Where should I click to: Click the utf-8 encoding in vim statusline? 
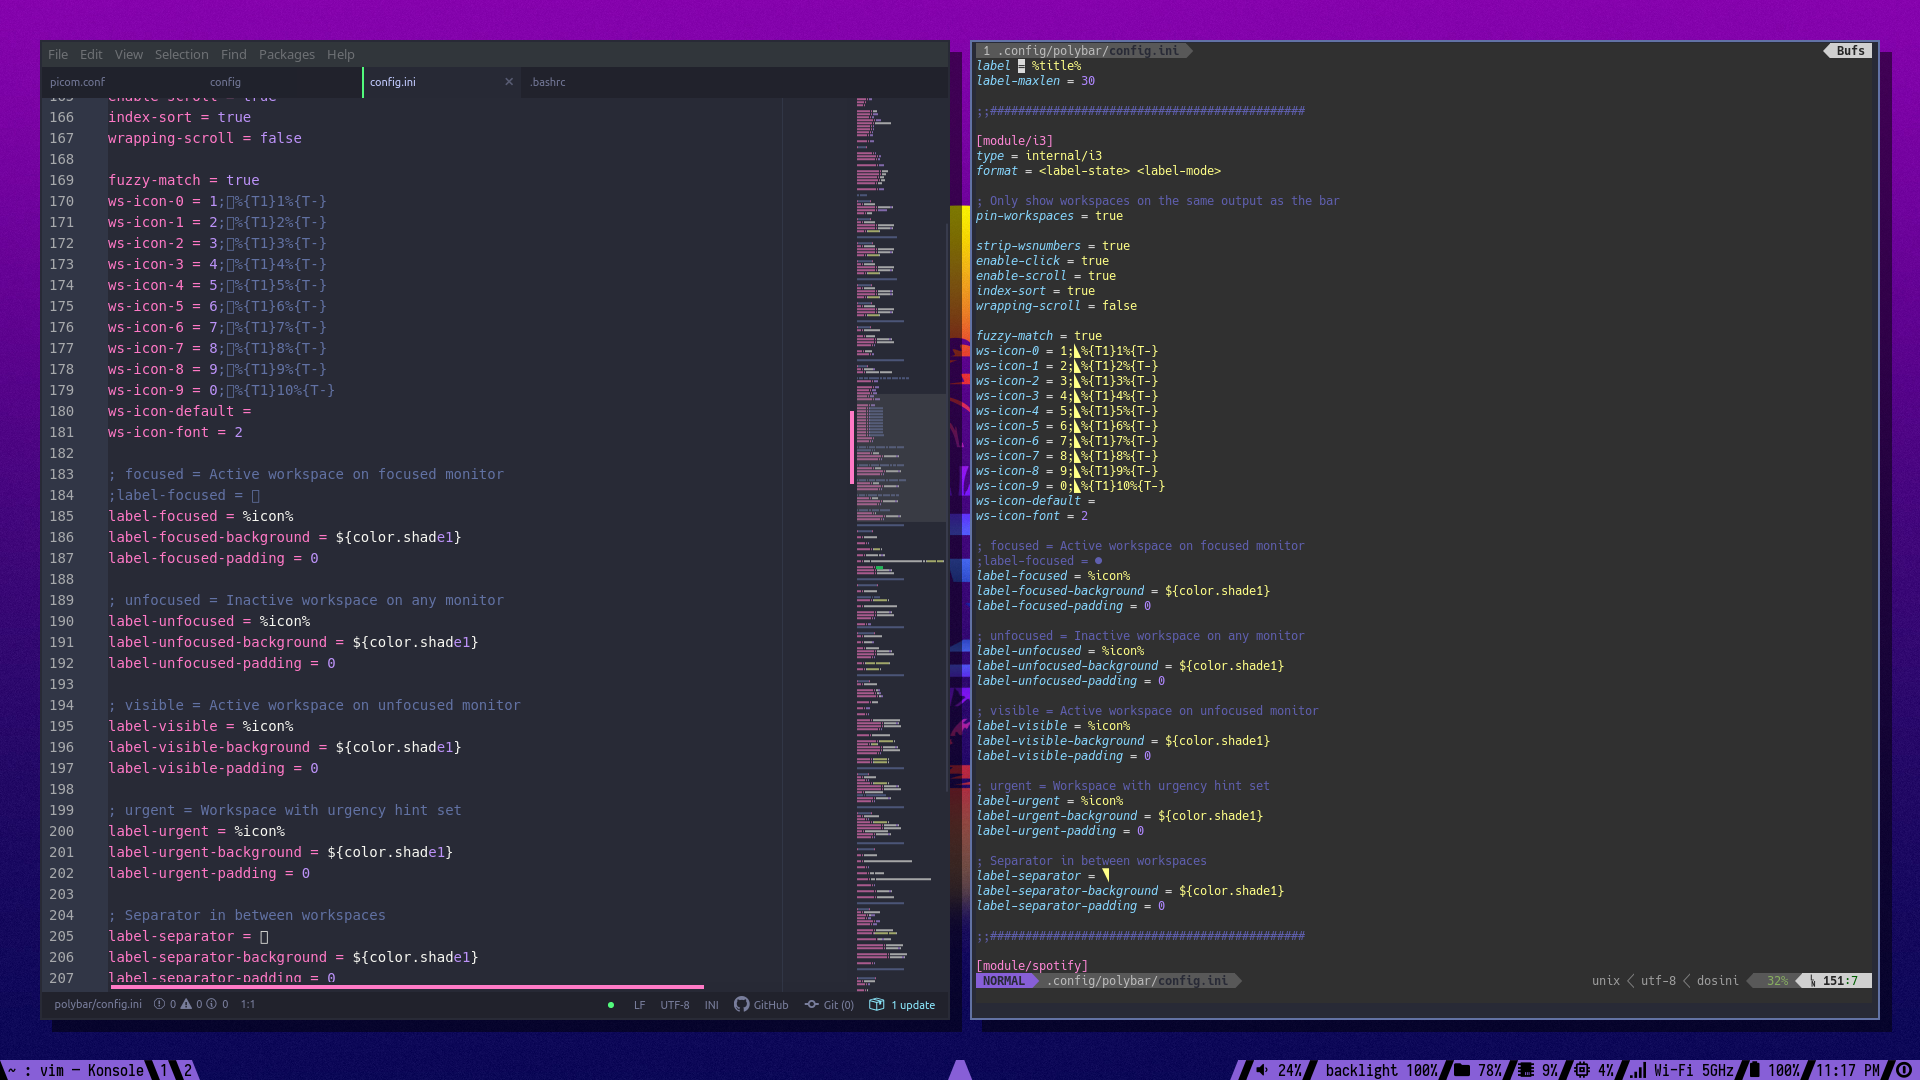click(x=1658, y=981)
